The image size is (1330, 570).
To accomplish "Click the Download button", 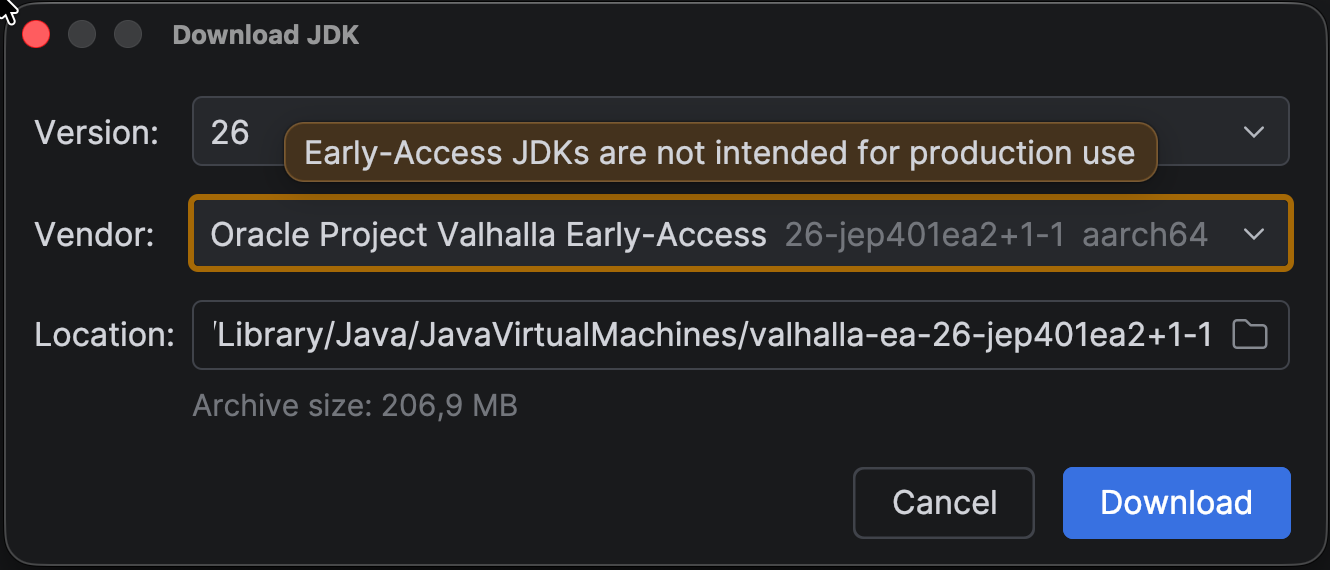I will coord(1176,502).
